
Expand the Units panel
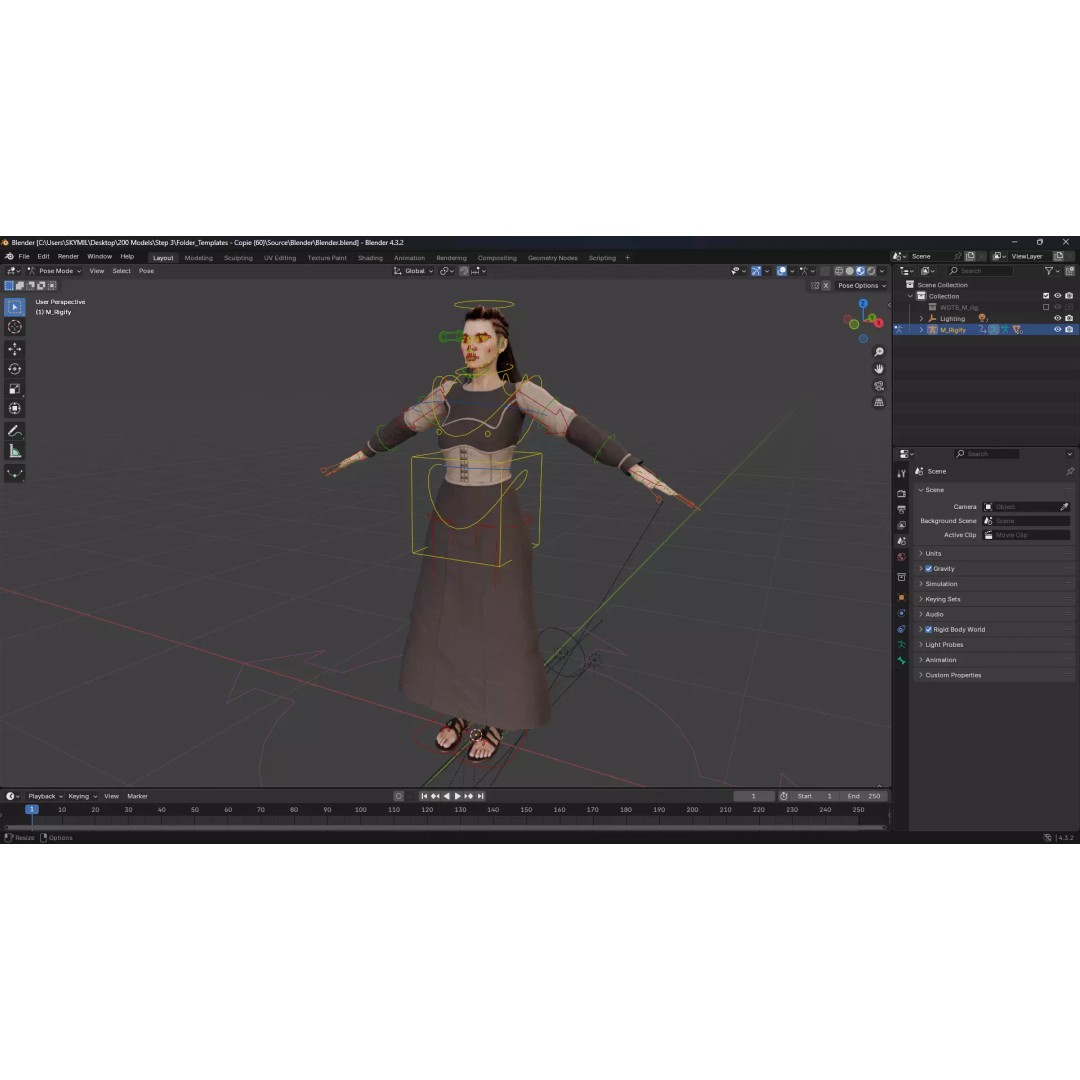point(995,554)
